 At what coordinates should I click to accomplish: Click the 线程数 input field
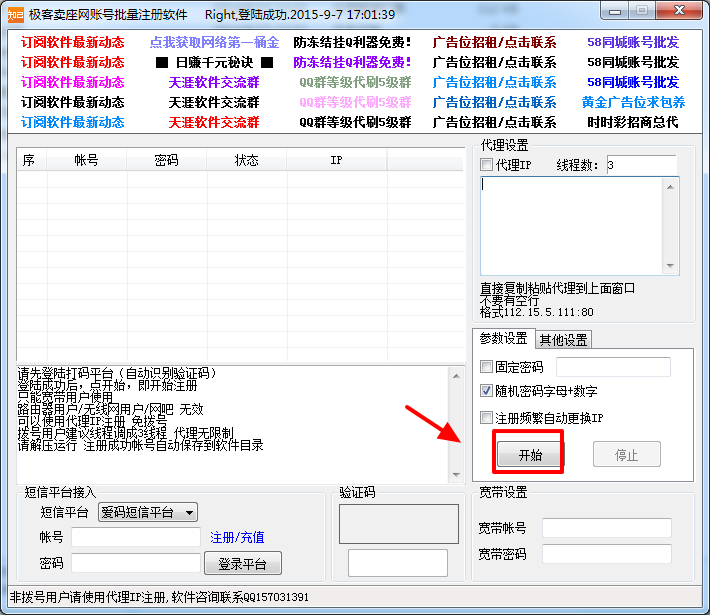pyautogui.click(x=641, y=165)
